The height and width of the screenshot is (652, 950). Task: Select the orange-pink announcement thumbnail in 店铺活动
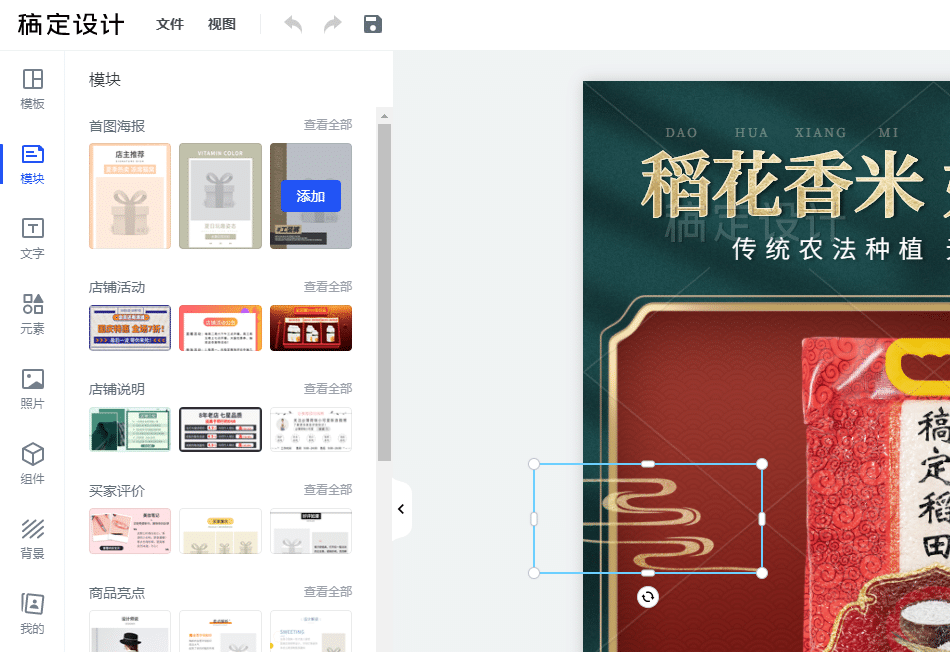tap(221, 328)
